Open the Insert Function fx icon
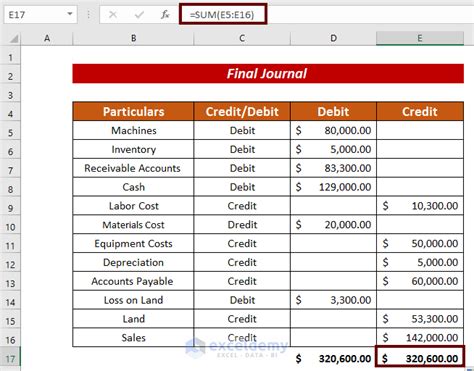The width and height of the screenshot is (474, 371). (x=165, y=14)
